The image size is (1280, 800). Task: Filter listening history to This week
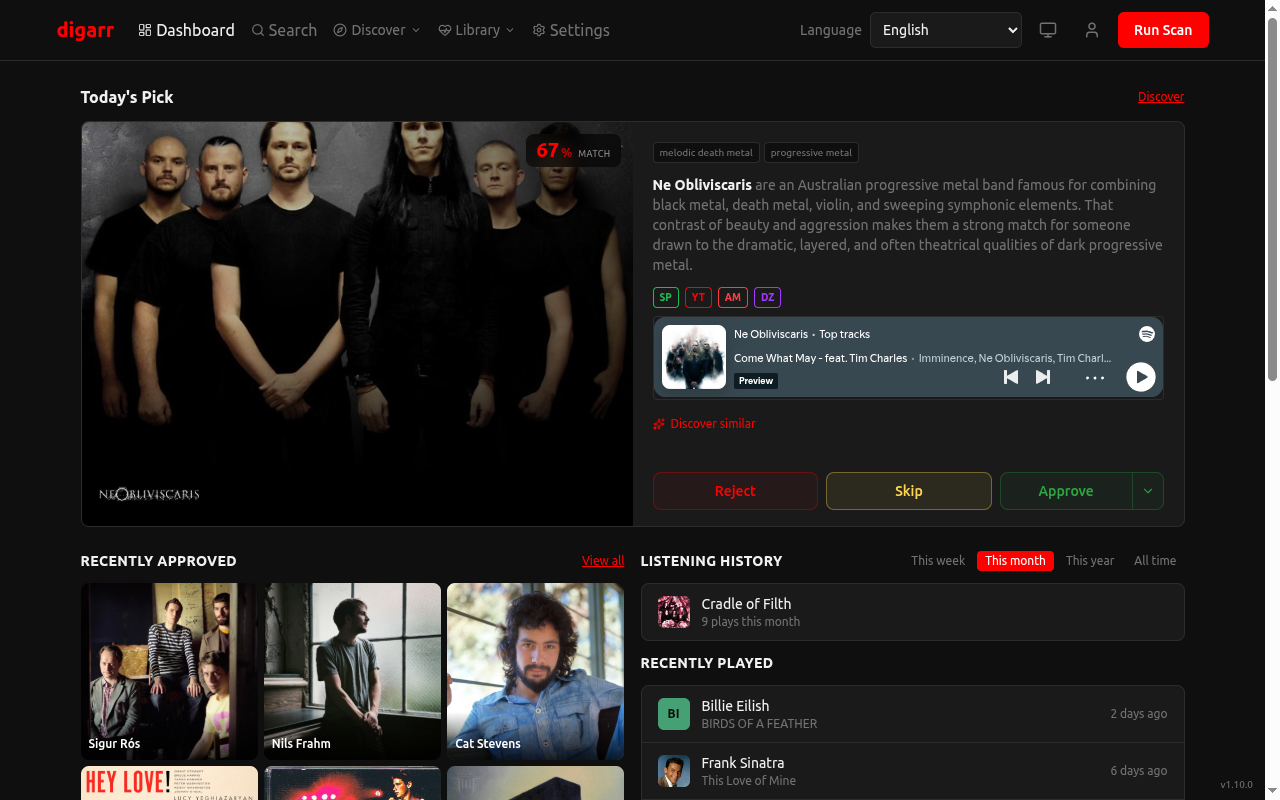938,561
